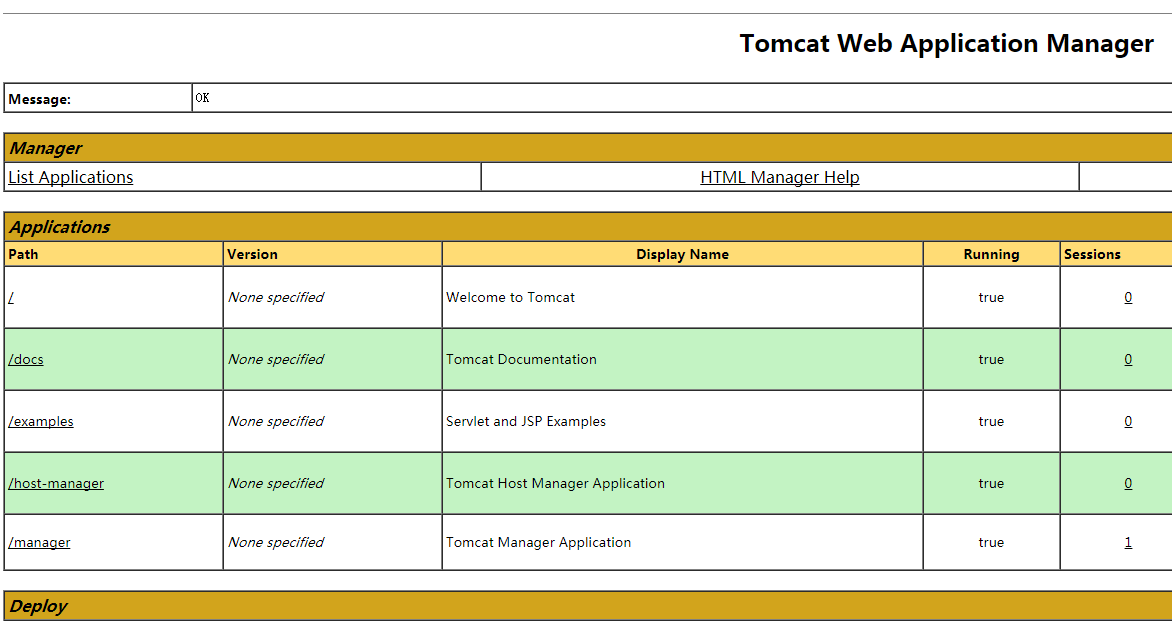Click running value "true" in /manager row
The width and height of the screenshot is (1172, 621).
991,543
